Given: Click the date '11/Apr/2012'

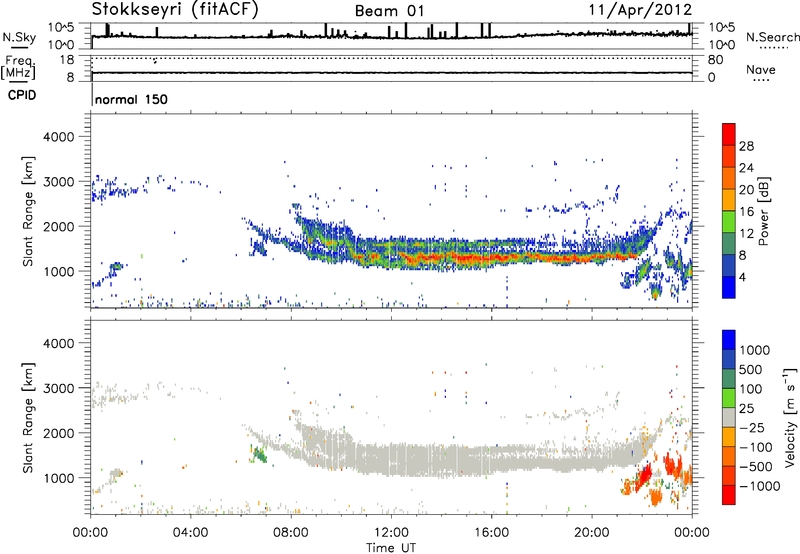Looking at the screenshot, I should click(x=640, y=10).
